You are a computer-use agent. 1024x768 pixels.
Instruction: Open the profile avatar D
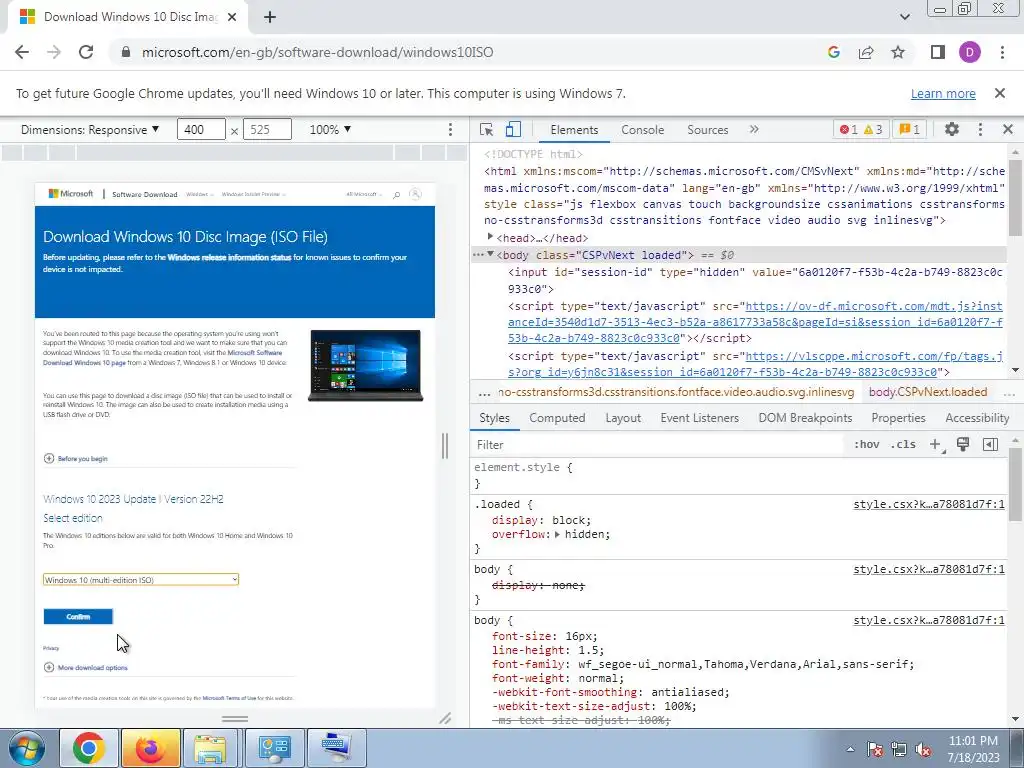(969, 52)
